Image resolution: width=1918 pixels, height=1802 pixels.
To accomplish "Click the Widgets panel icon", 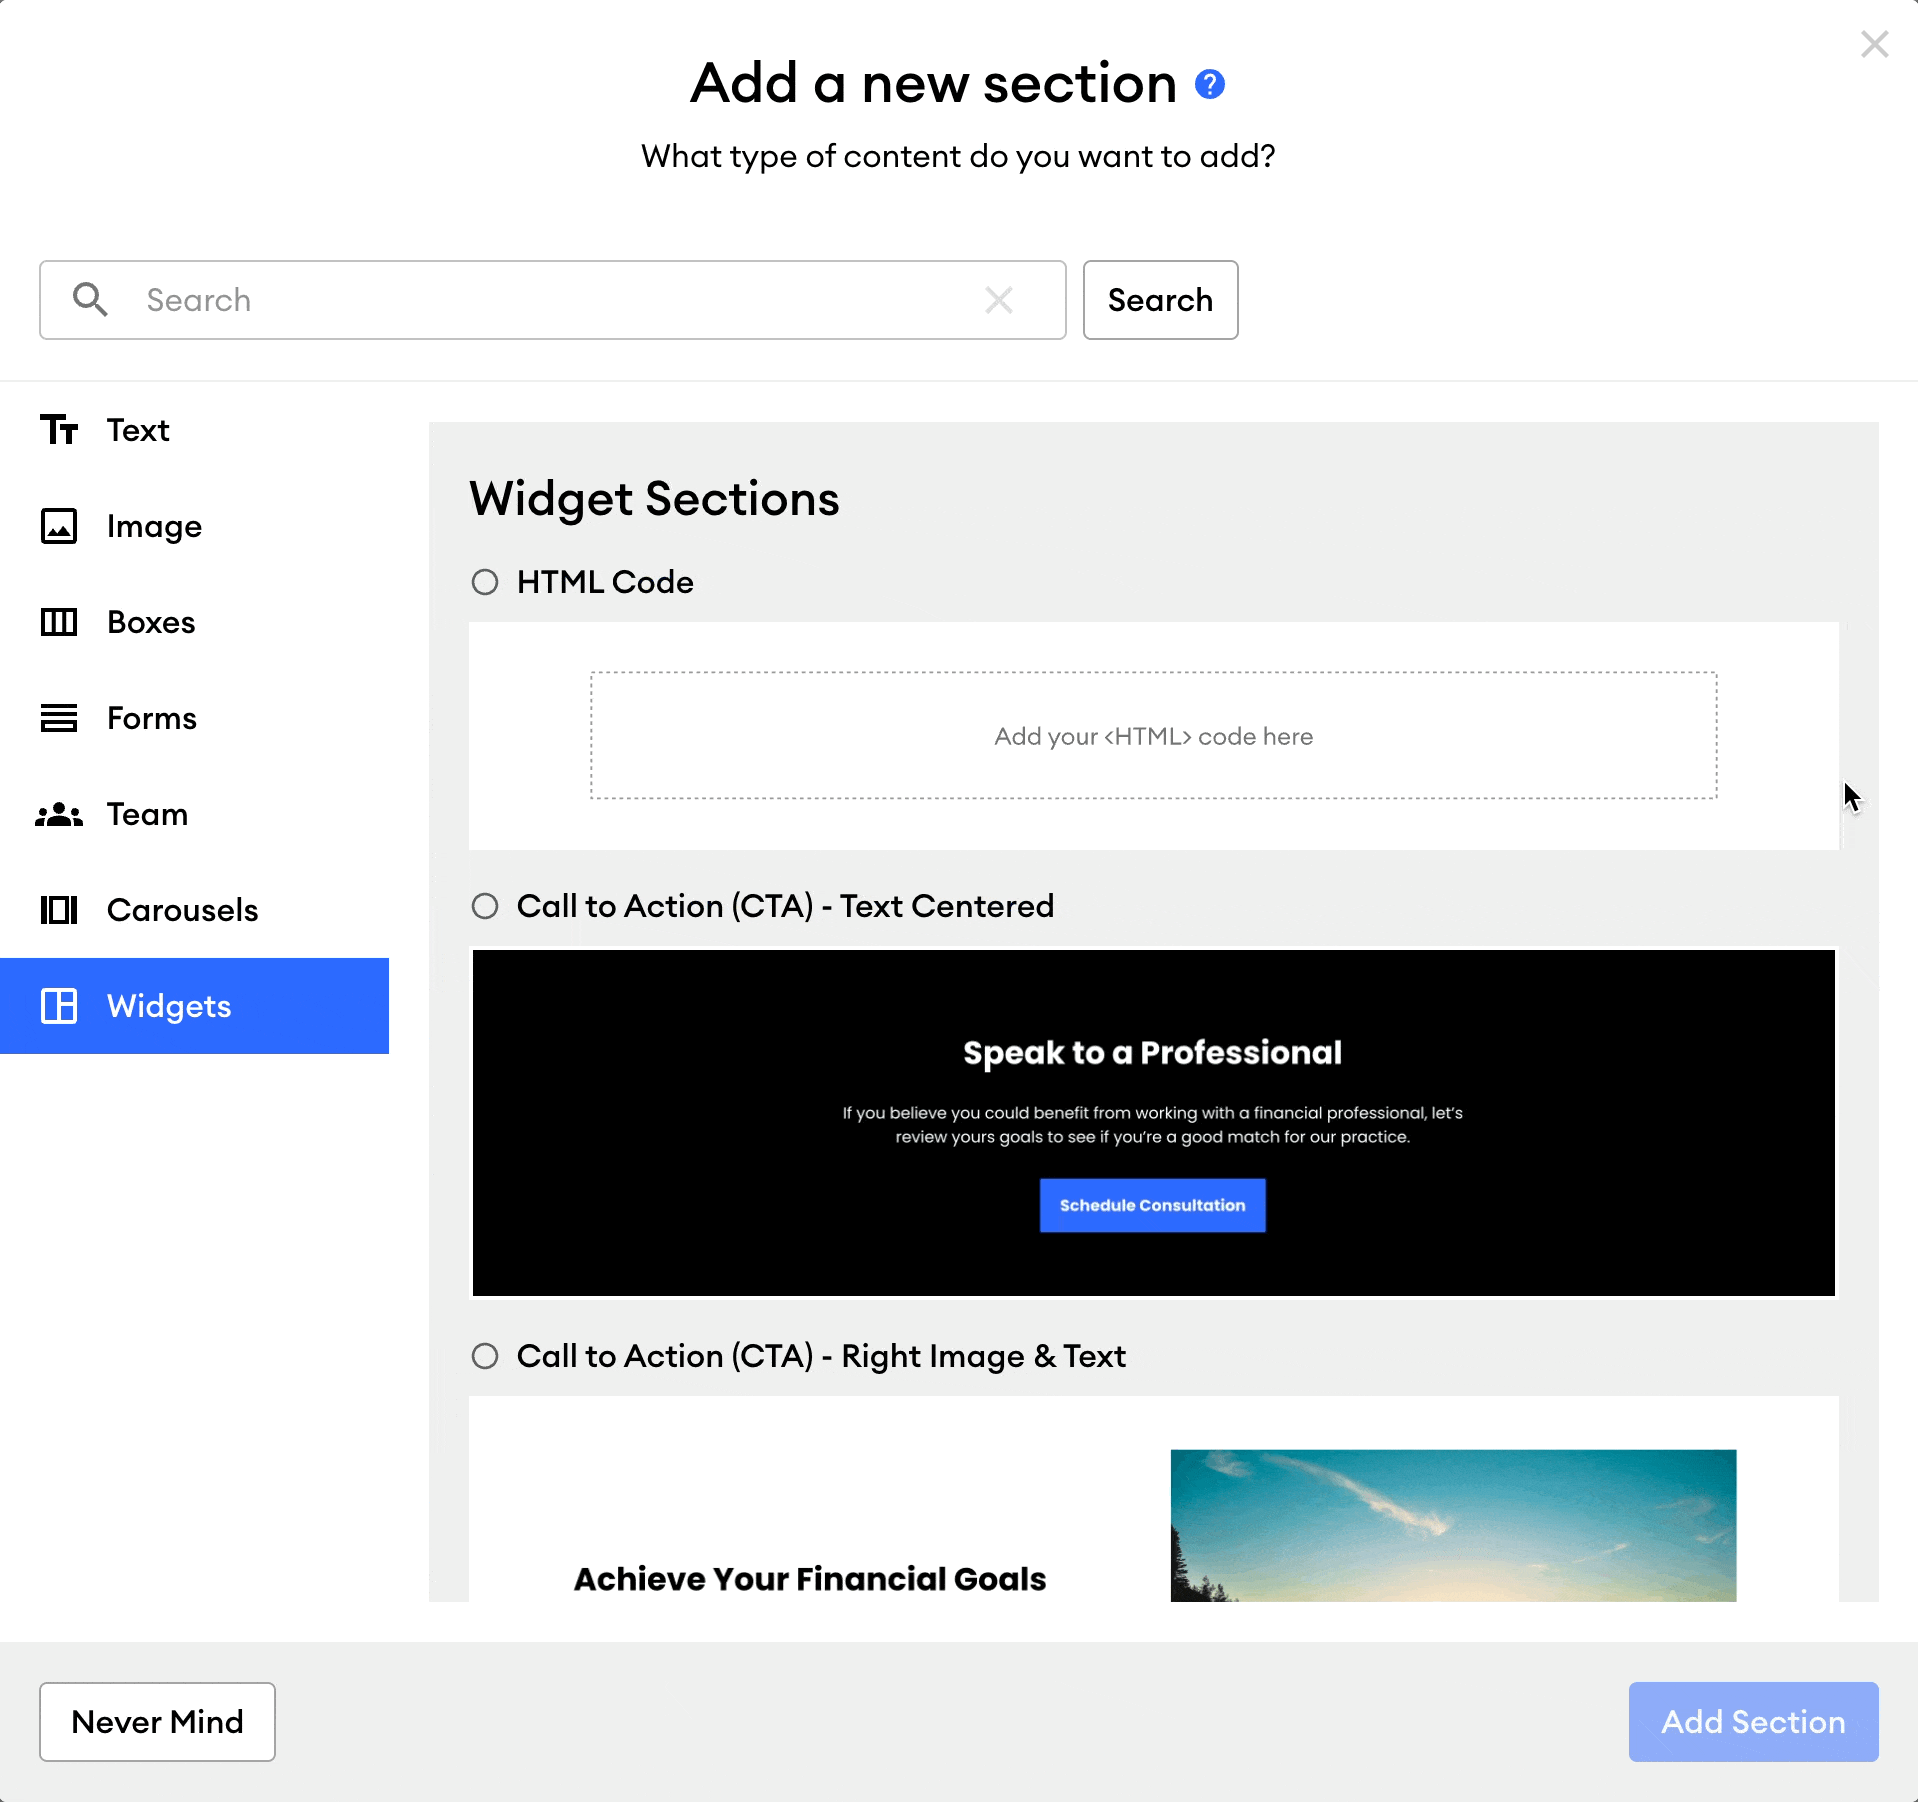I will pos(58,1006).
